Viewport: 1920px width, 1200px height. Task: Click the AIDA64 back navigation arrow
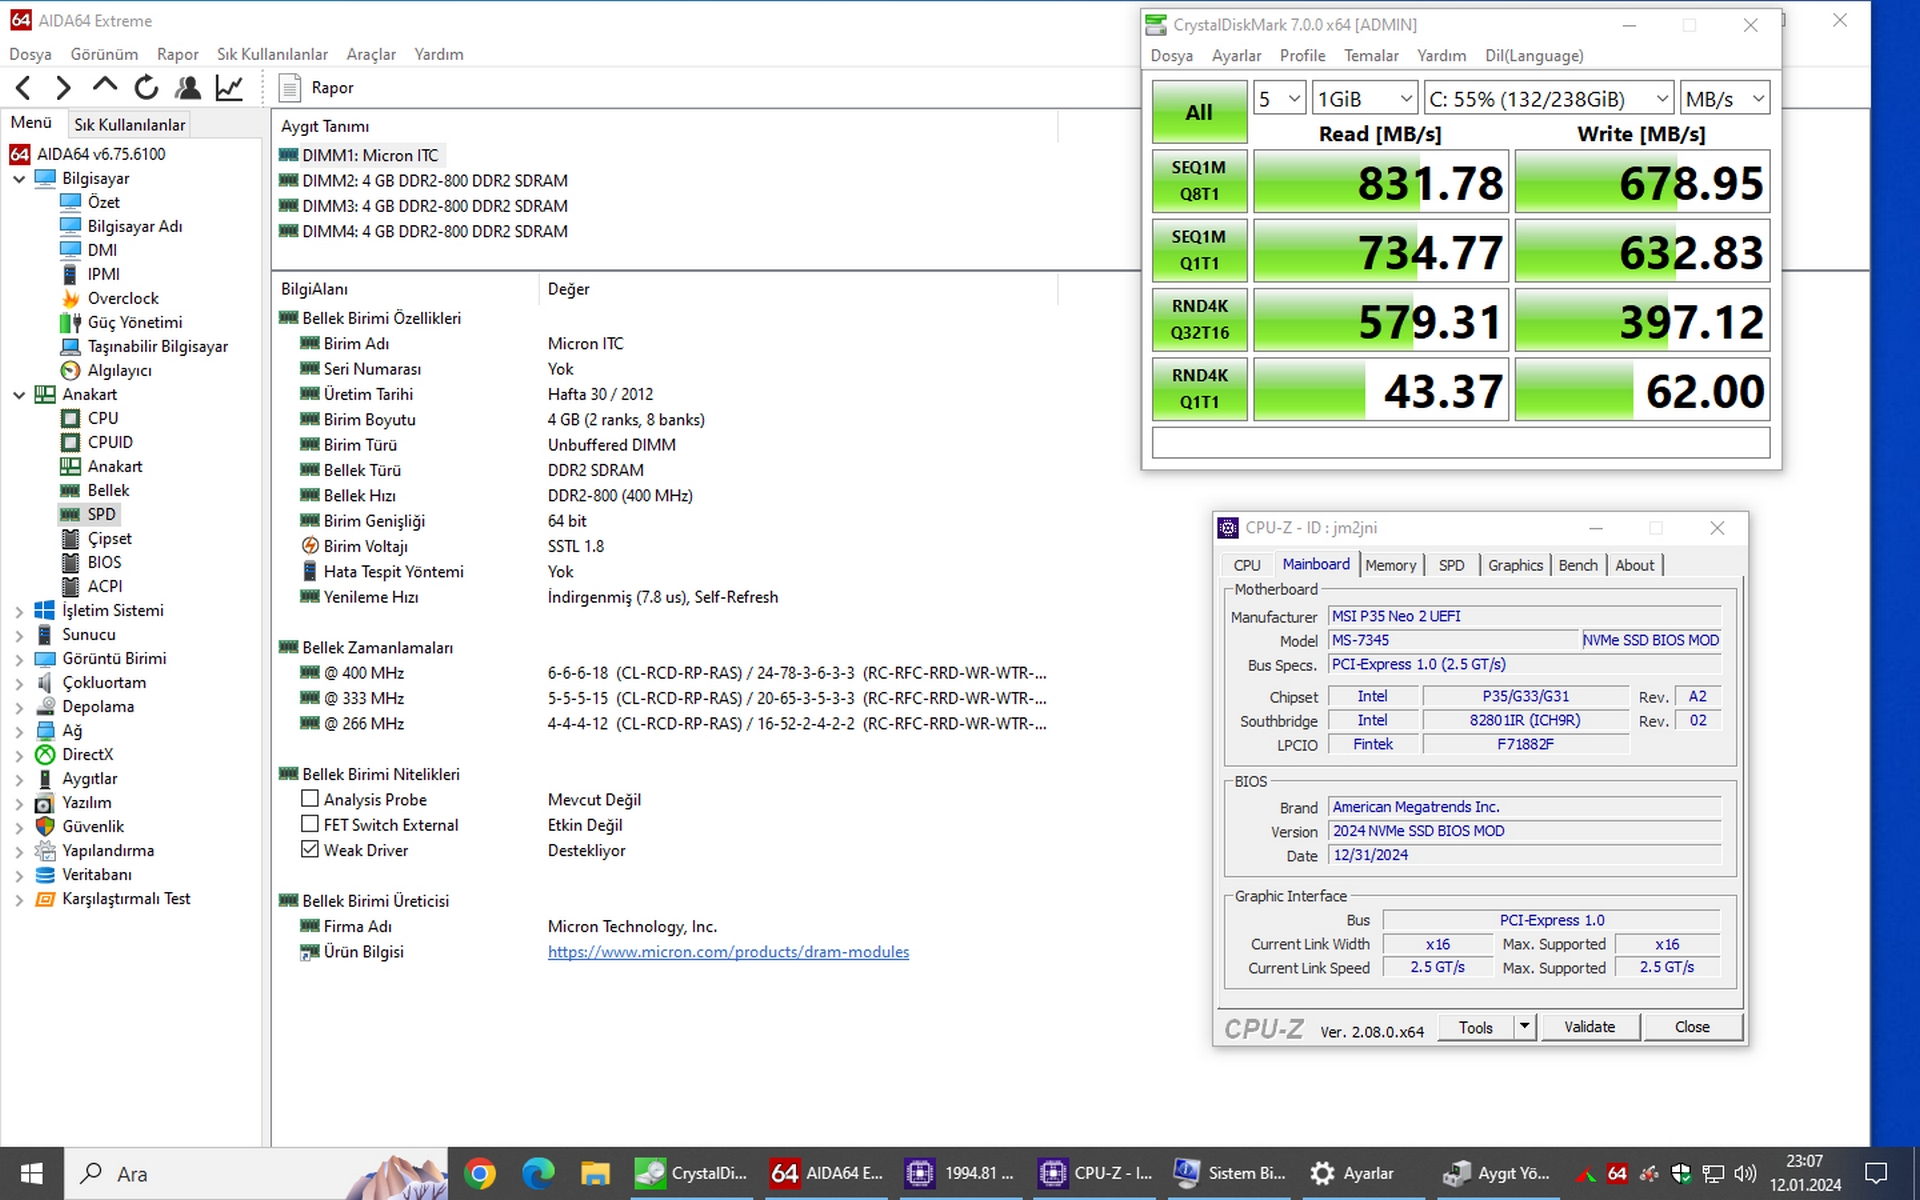point(24,88)
